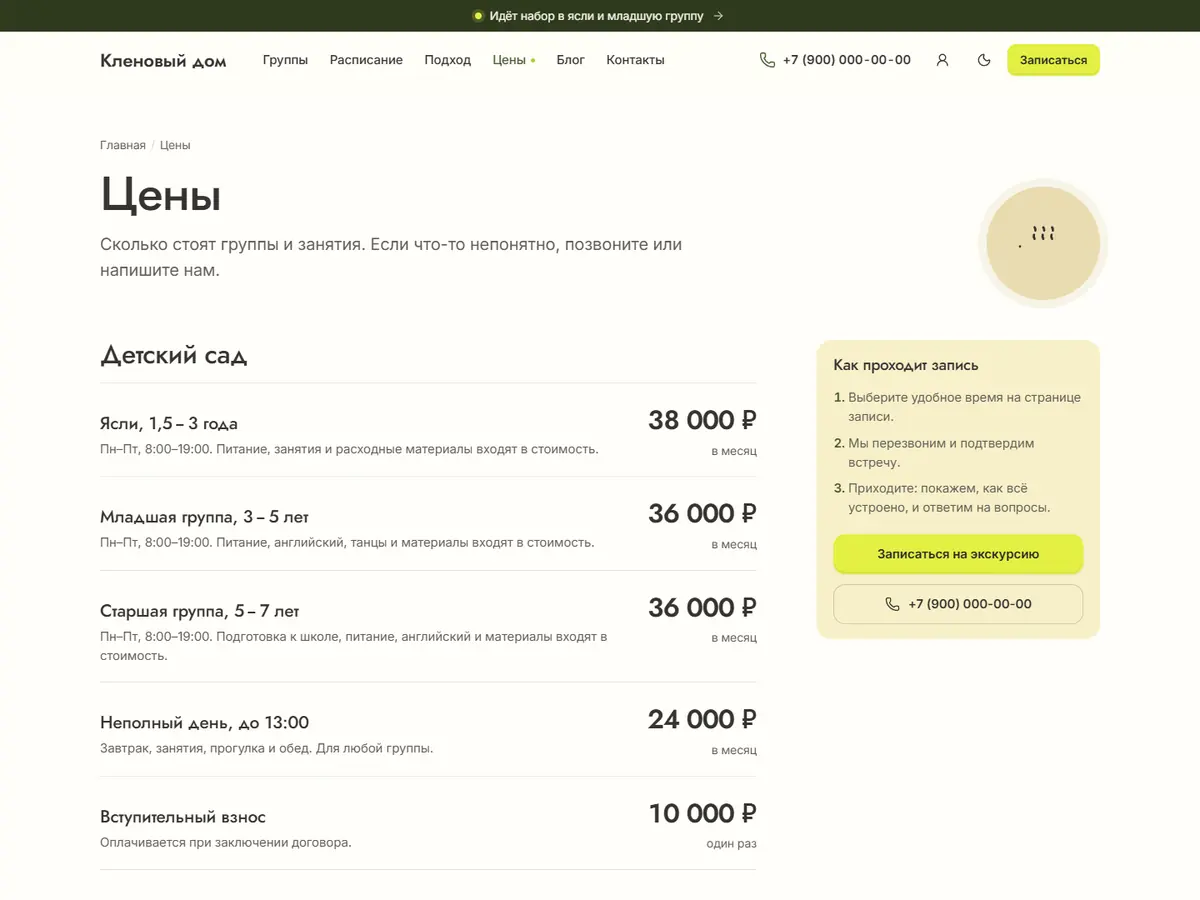Click the Старшая группа, 5 – 7 лет title
The width and height of the screenshot is (1200, 900).
coord(200,611)
